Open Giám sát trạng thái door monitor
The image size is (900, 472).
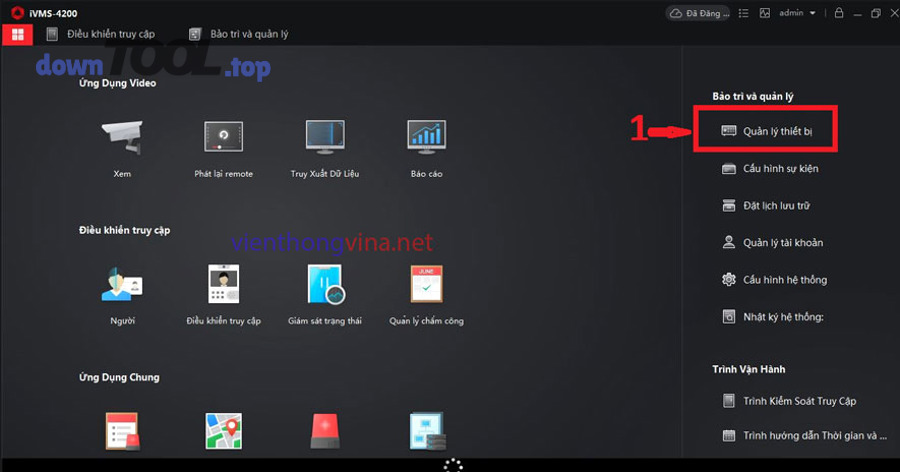tap(324, 286)
